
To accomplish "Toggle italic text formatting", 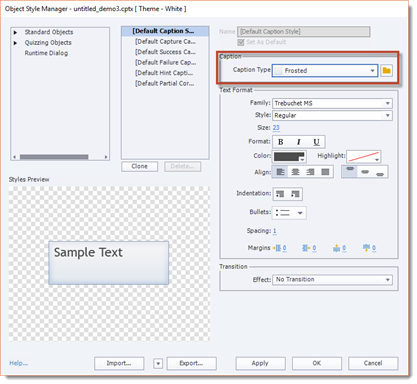I will (x=298, y=142).
